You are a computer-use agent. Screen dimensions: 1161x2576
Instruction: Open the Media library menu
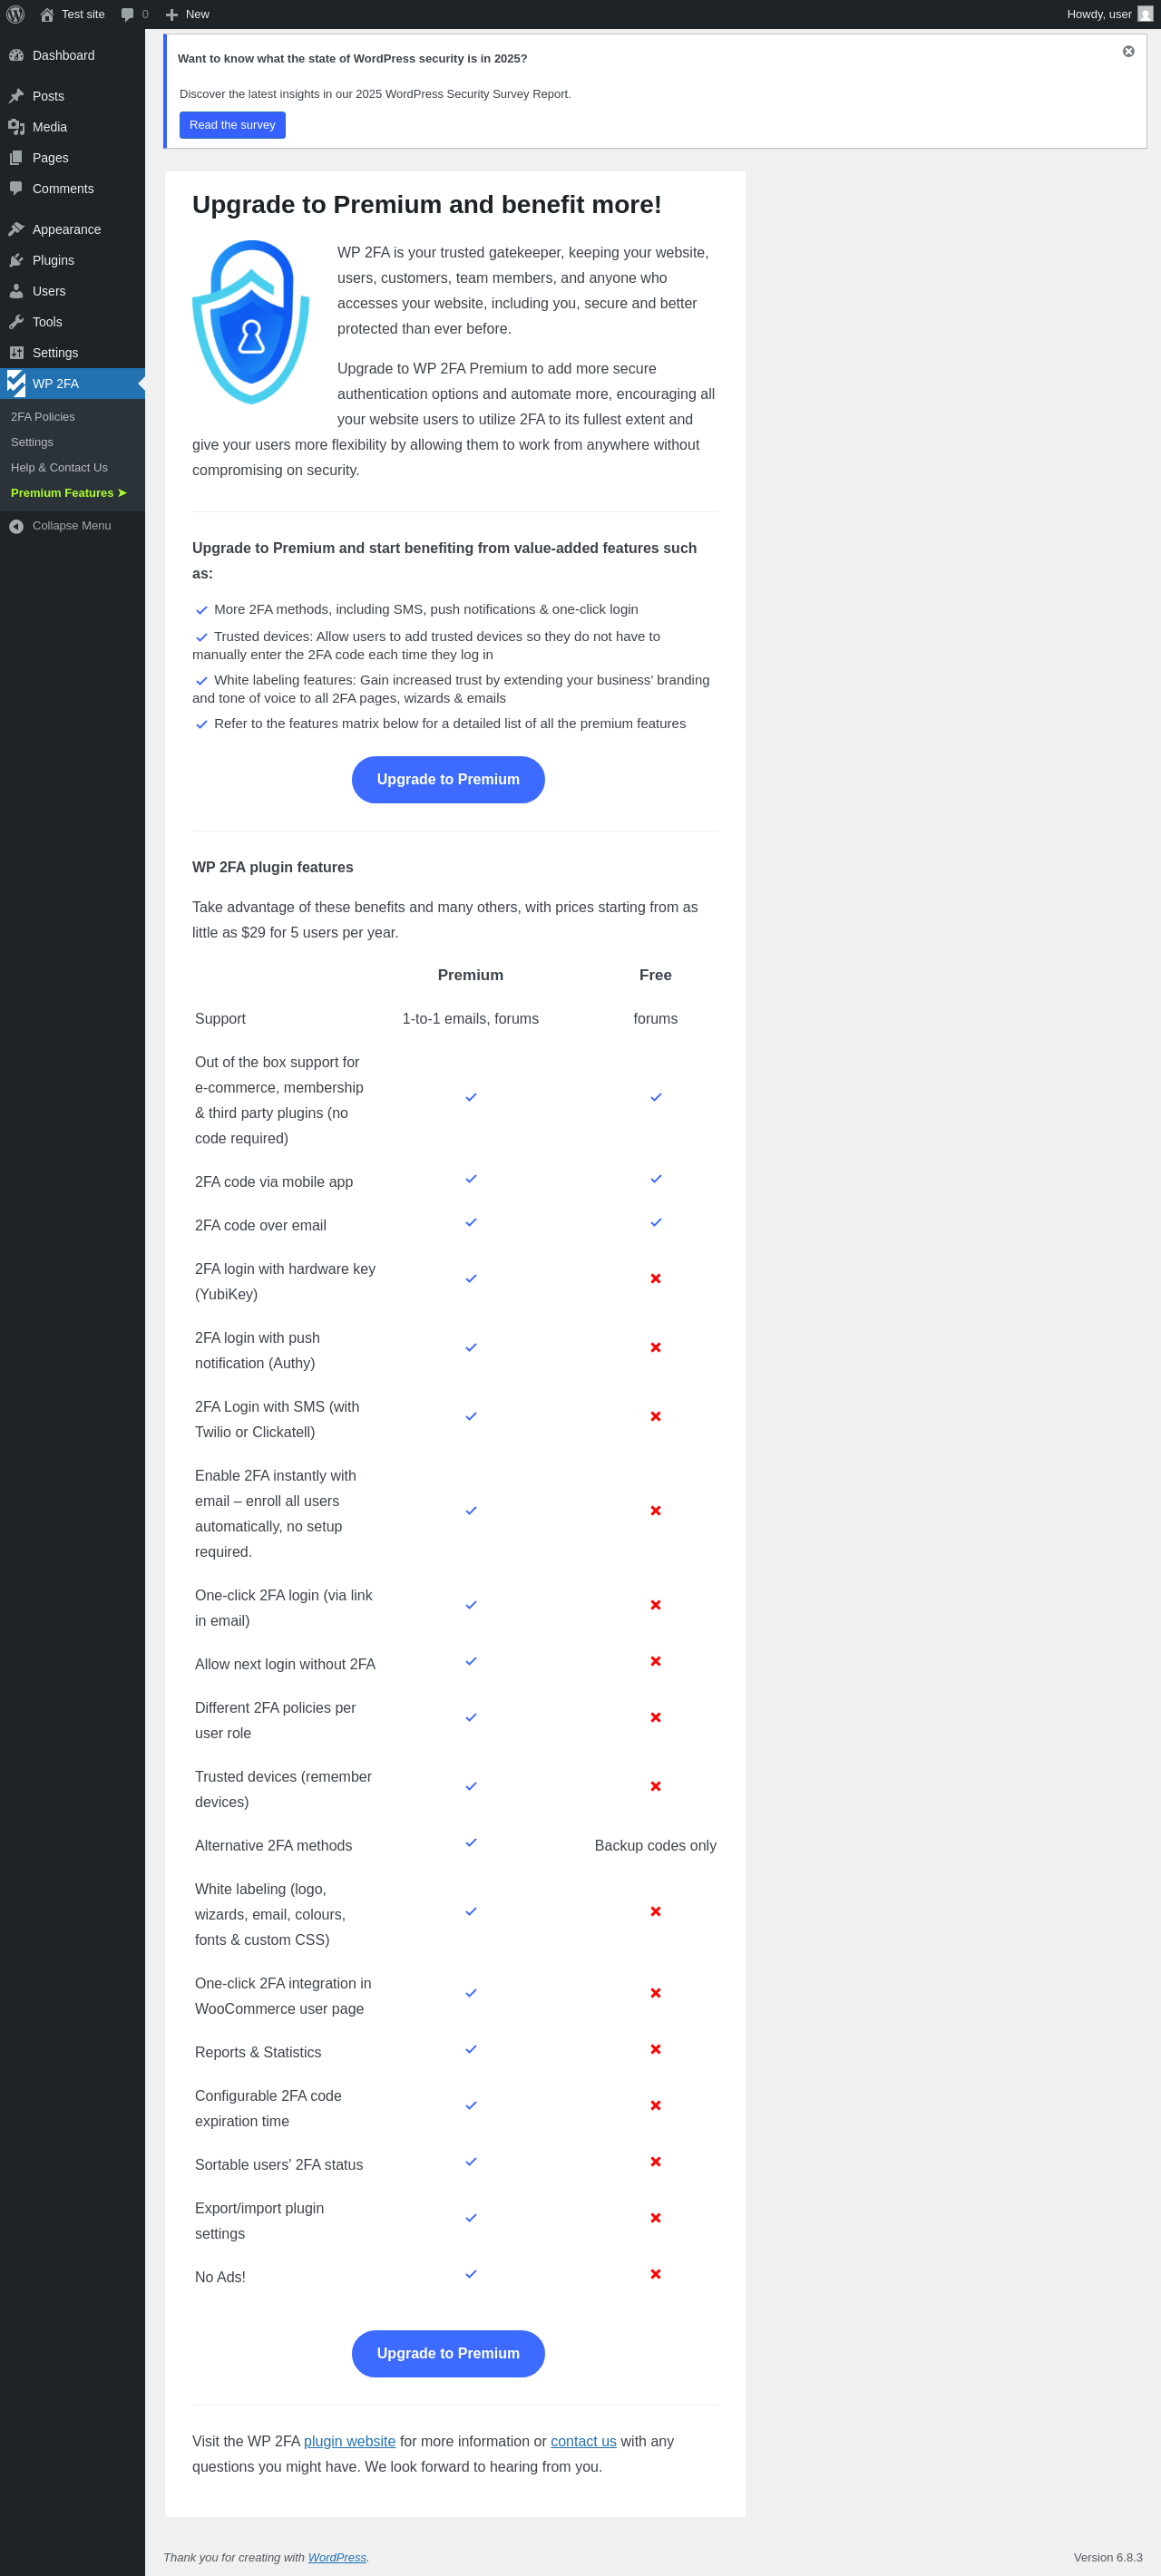pyautogui.click(x=49, y=127)
